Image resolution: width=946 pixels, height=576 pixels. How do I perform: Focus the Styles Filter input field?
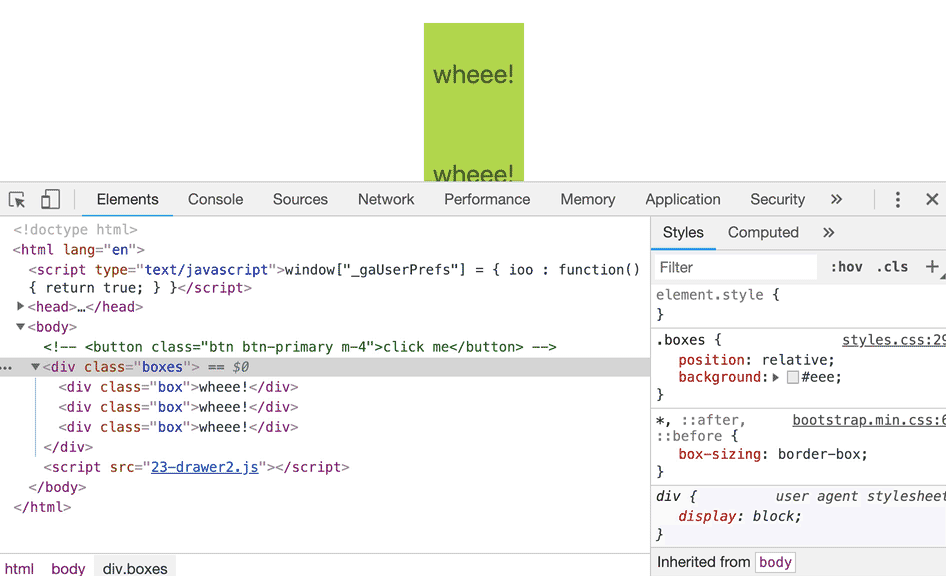[x=736, y=267]
